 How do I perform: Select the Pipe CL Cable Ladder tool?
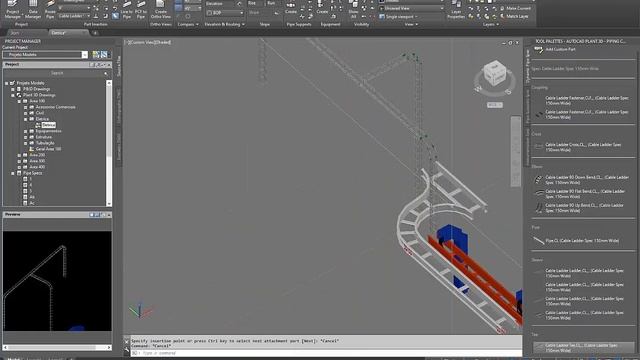point(576,241)
